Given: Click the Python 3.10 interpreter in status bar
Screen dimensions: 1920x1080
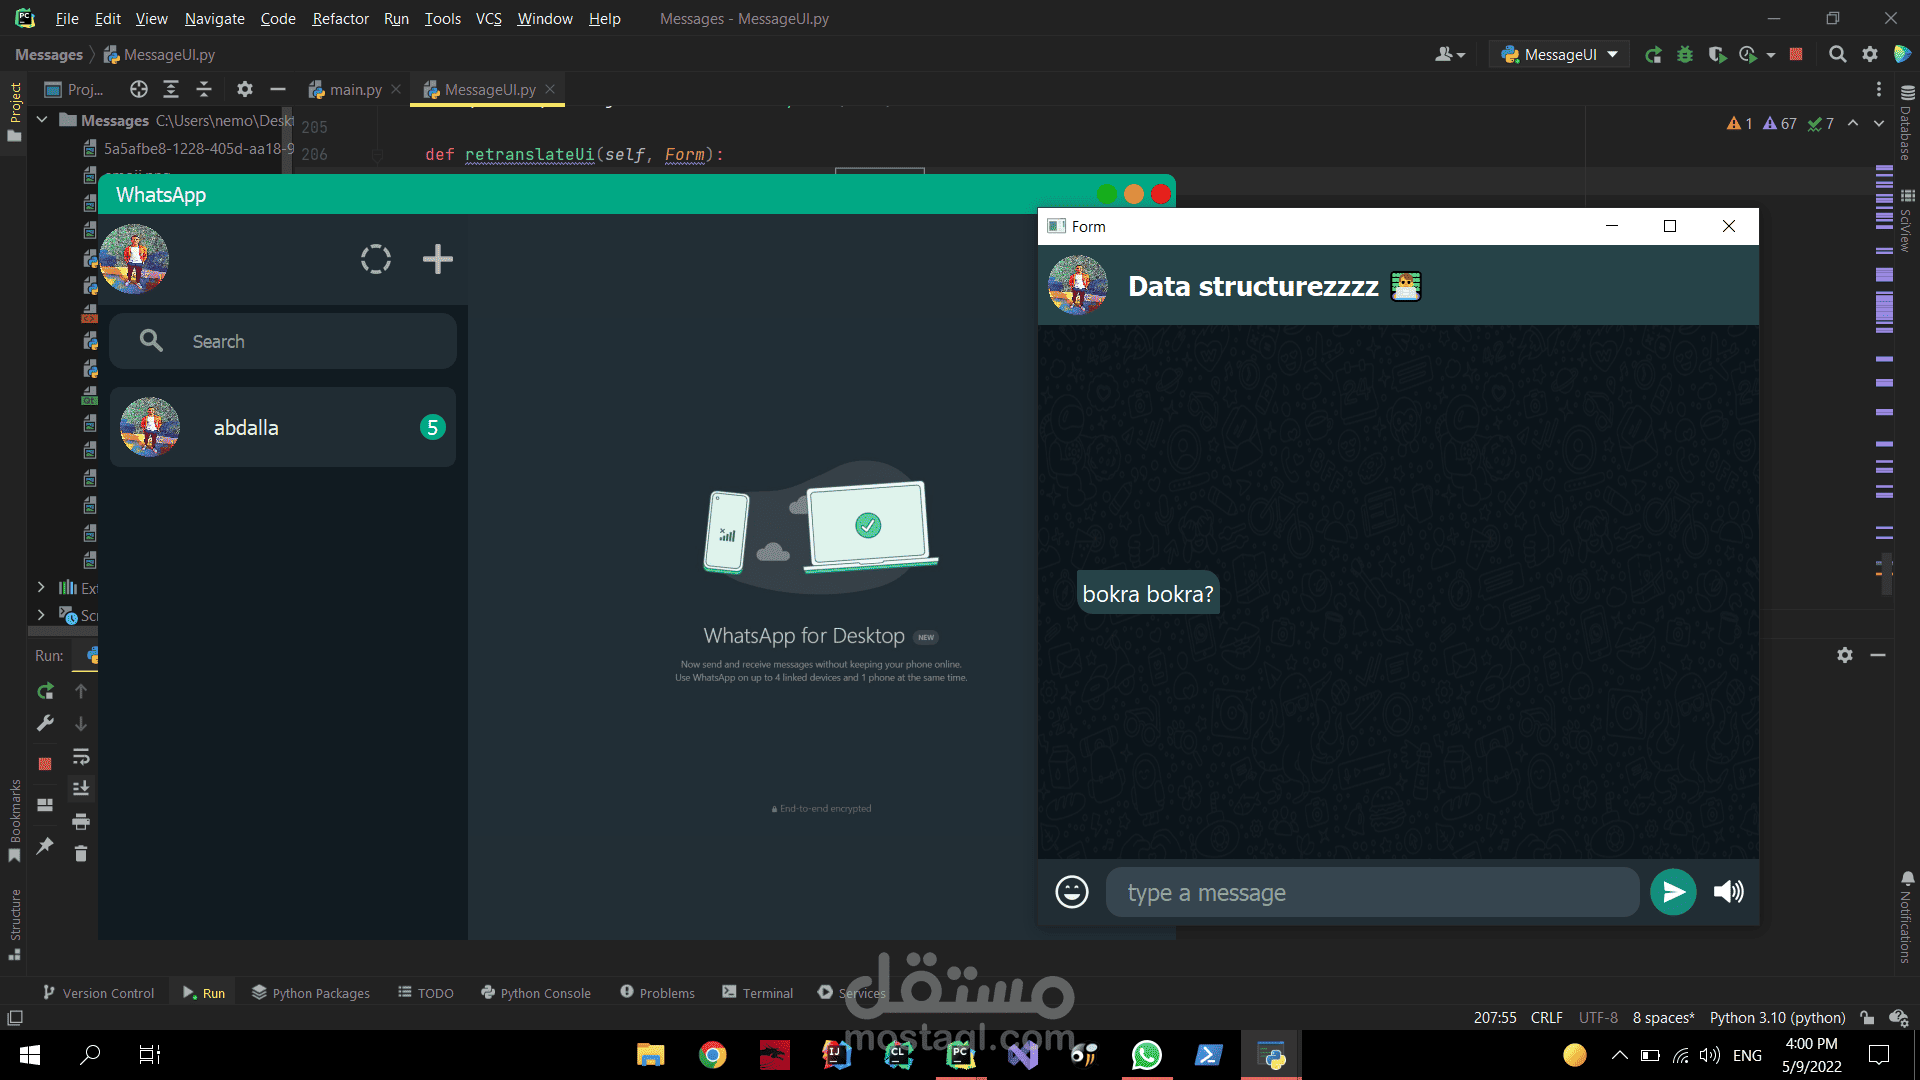Looking at the screenshot, I should (1777, 1017).
